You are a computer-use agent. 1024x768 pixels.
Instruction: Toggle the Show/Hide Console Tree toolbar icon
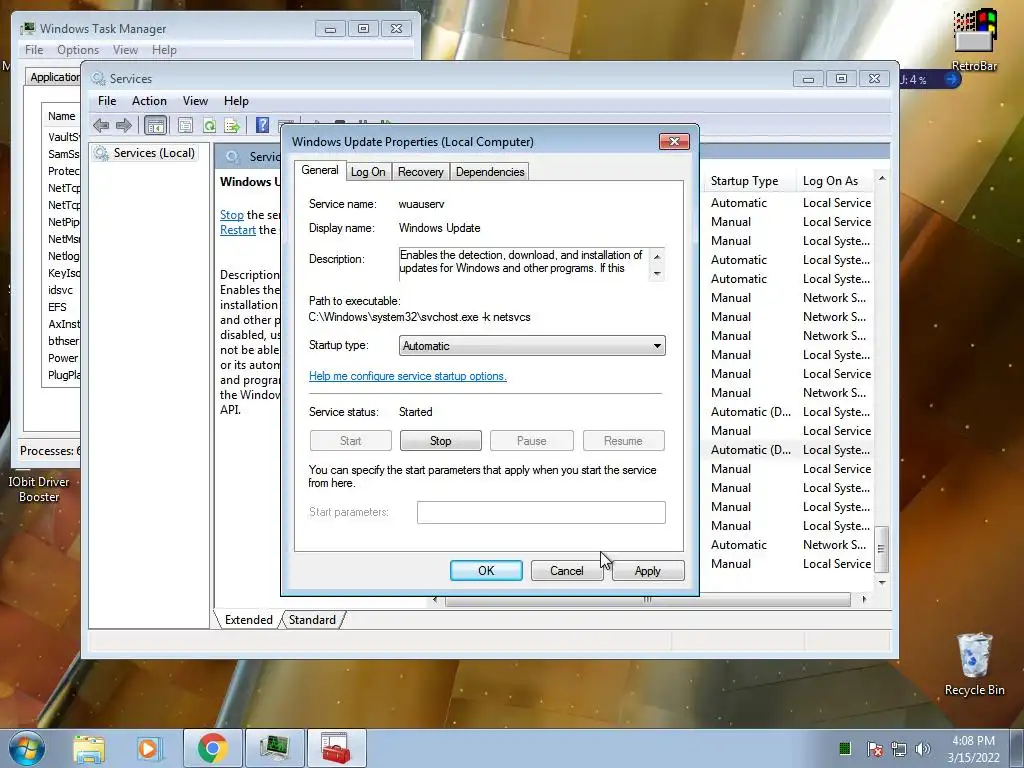click(155, 125)
